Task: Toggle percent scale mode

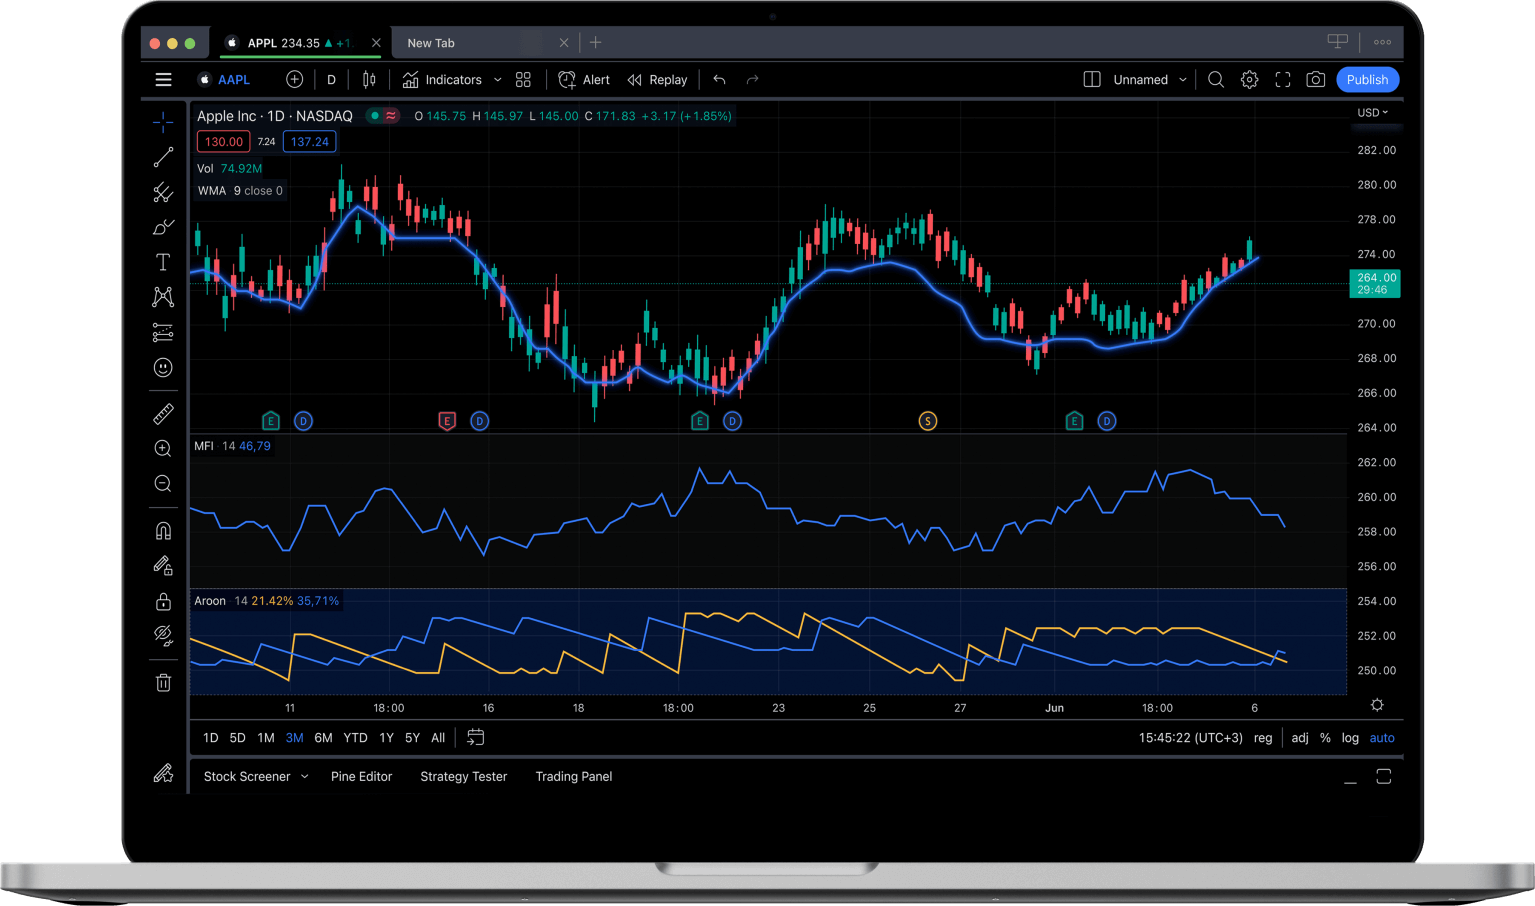Action: (x=1325, y=738)
